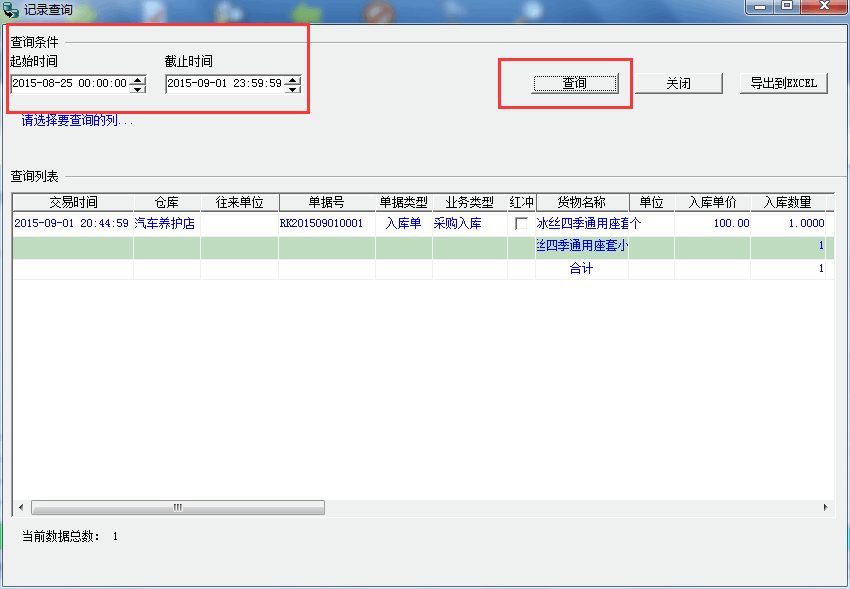Click the 单位 column header
850x589 pixels.
[652, 203]
